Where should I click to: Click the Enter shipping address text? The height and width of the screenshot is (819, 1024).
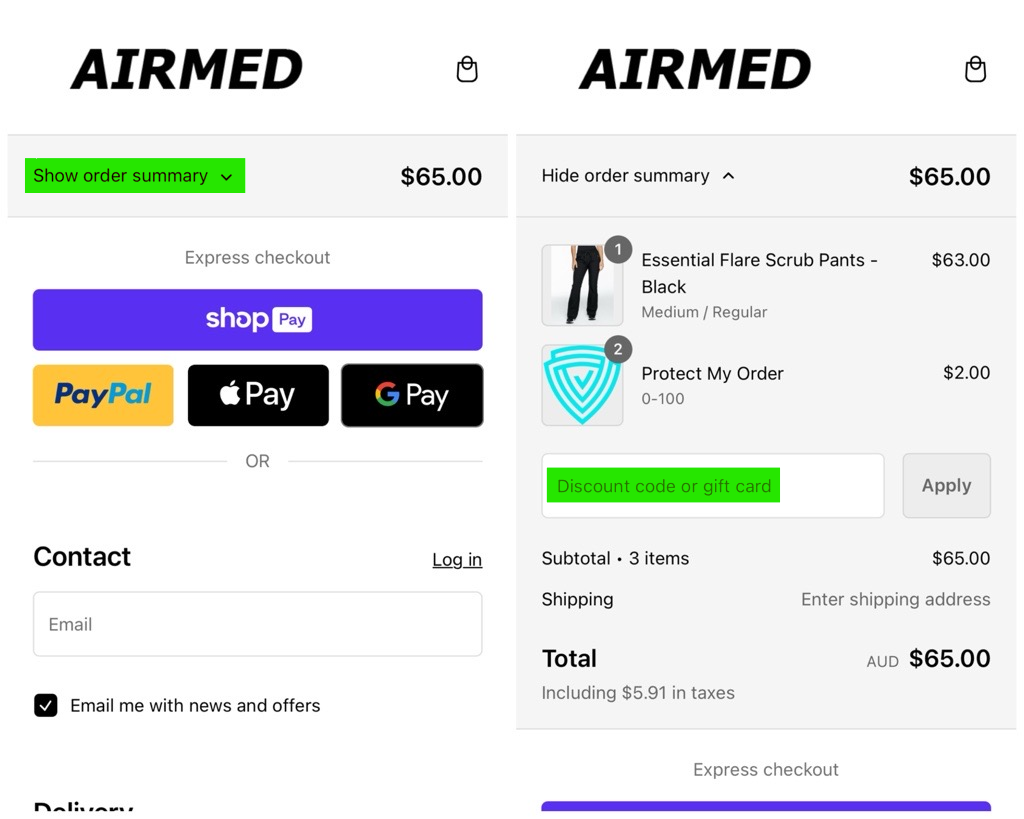point(895,599)
